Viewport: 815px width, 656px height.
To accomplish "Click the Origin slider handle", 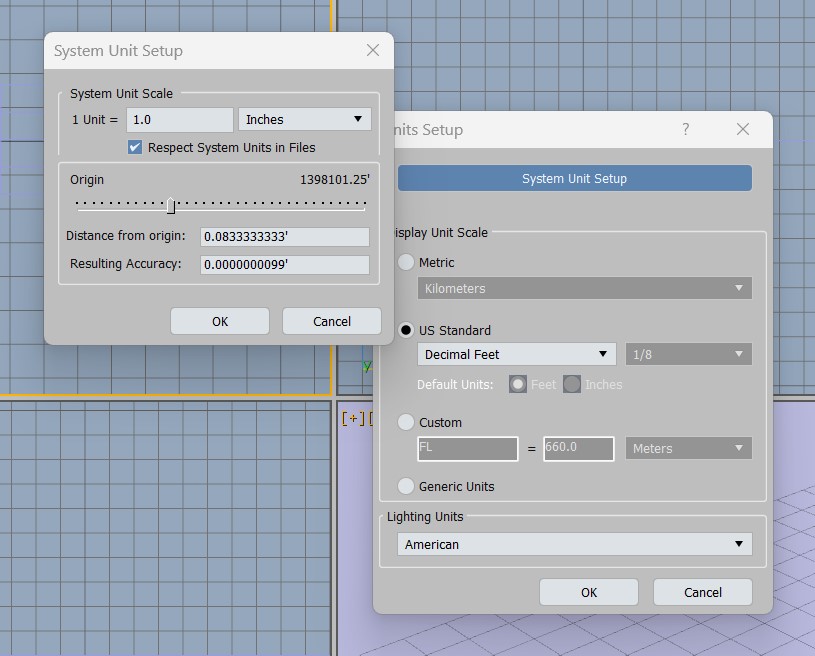I will 171,206.
